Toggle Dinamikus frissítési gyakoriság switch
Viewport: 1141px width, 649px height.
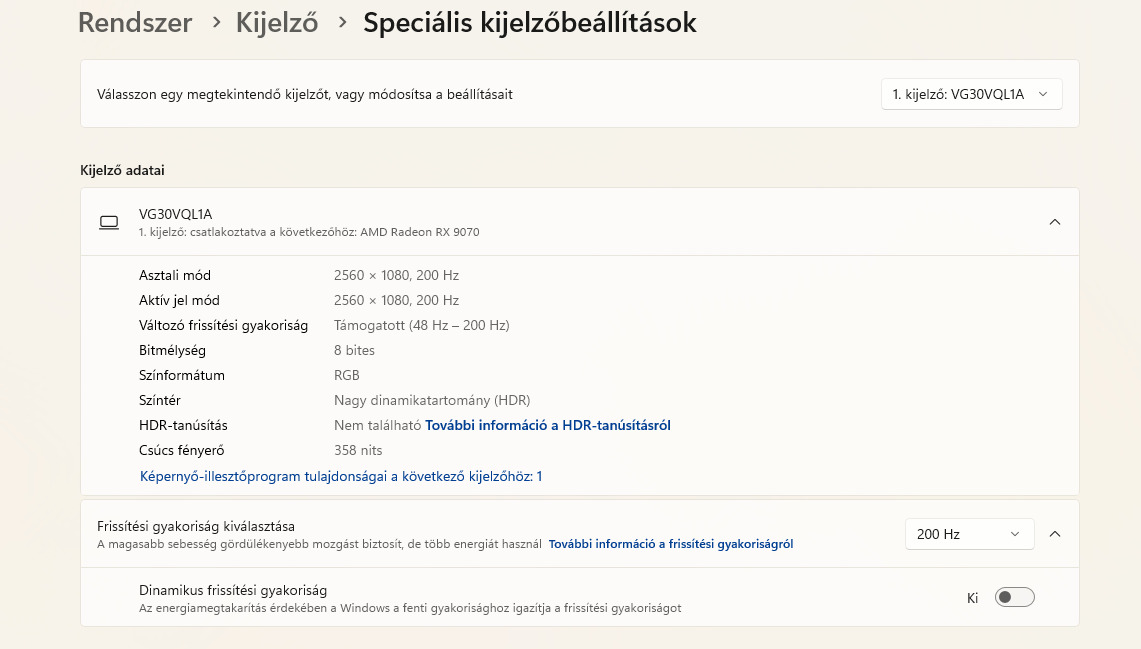1014,597
